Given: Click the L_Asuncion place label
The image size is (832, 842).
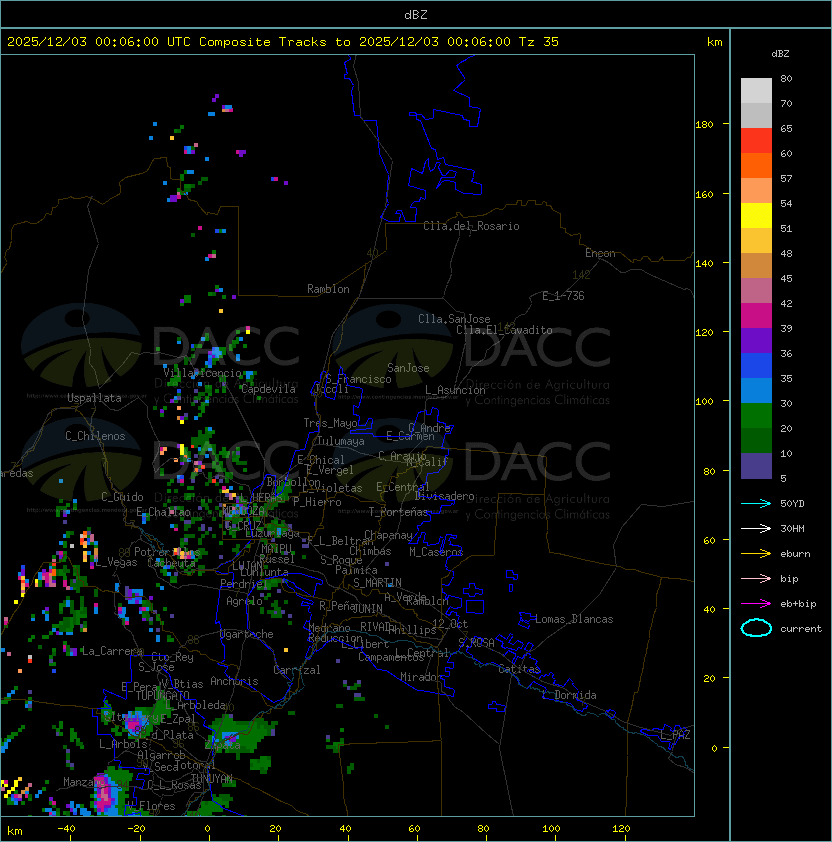Looking at the screenshot, I should (x=455, y=390).
